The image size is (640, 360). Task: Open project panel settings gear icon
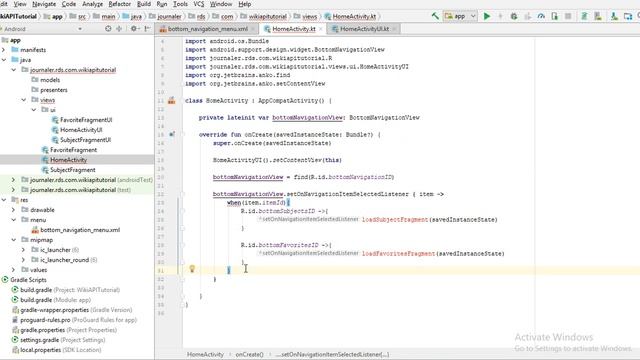(134, 29)
